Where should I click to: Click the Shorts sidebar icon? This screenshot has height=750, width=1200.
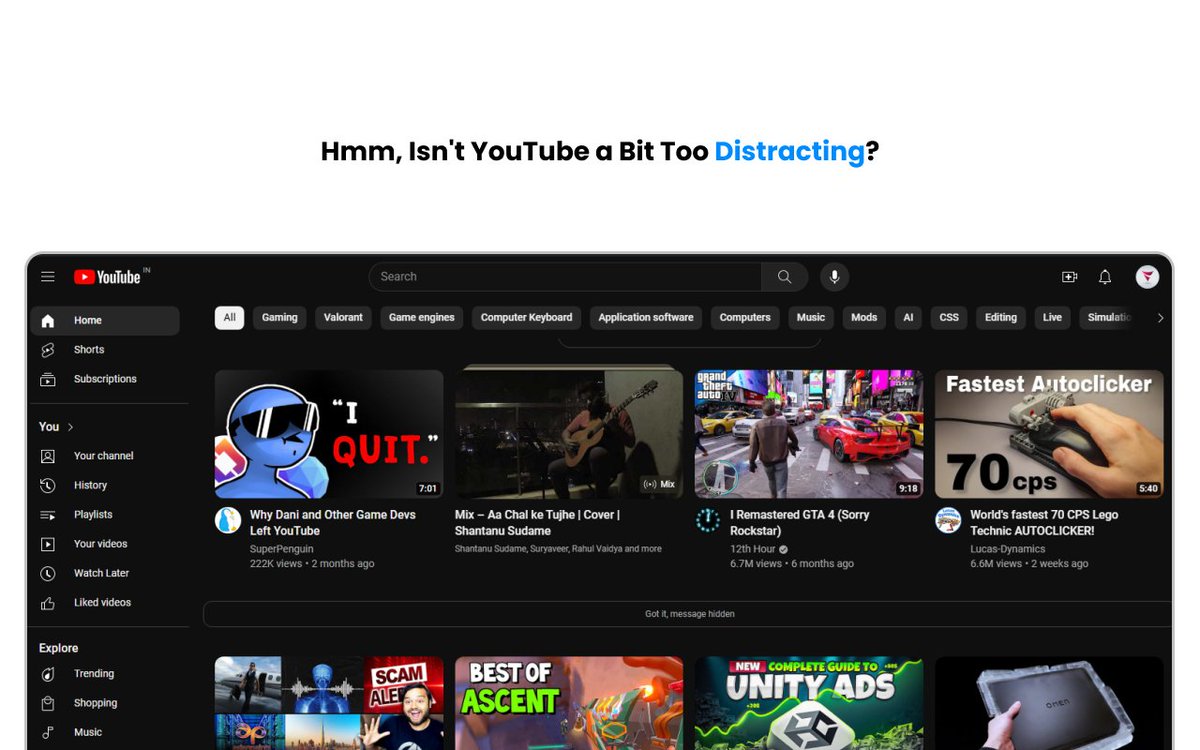click(x=48, y=350)
